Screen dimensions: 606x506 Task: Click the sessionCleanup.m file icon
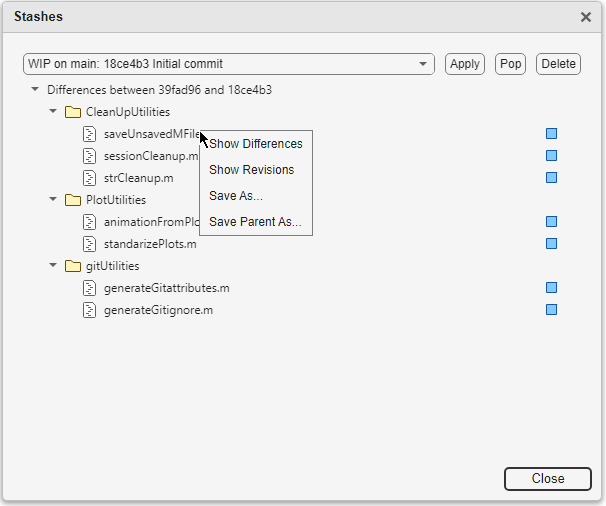coord(91,156)
